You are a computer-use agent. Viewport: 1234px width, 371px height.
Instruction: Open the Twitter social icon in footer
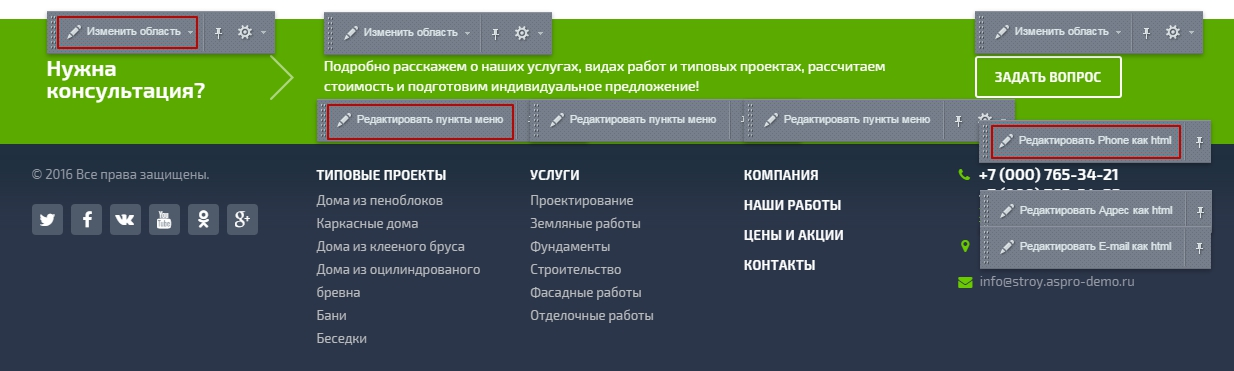(x=47, y=220)
